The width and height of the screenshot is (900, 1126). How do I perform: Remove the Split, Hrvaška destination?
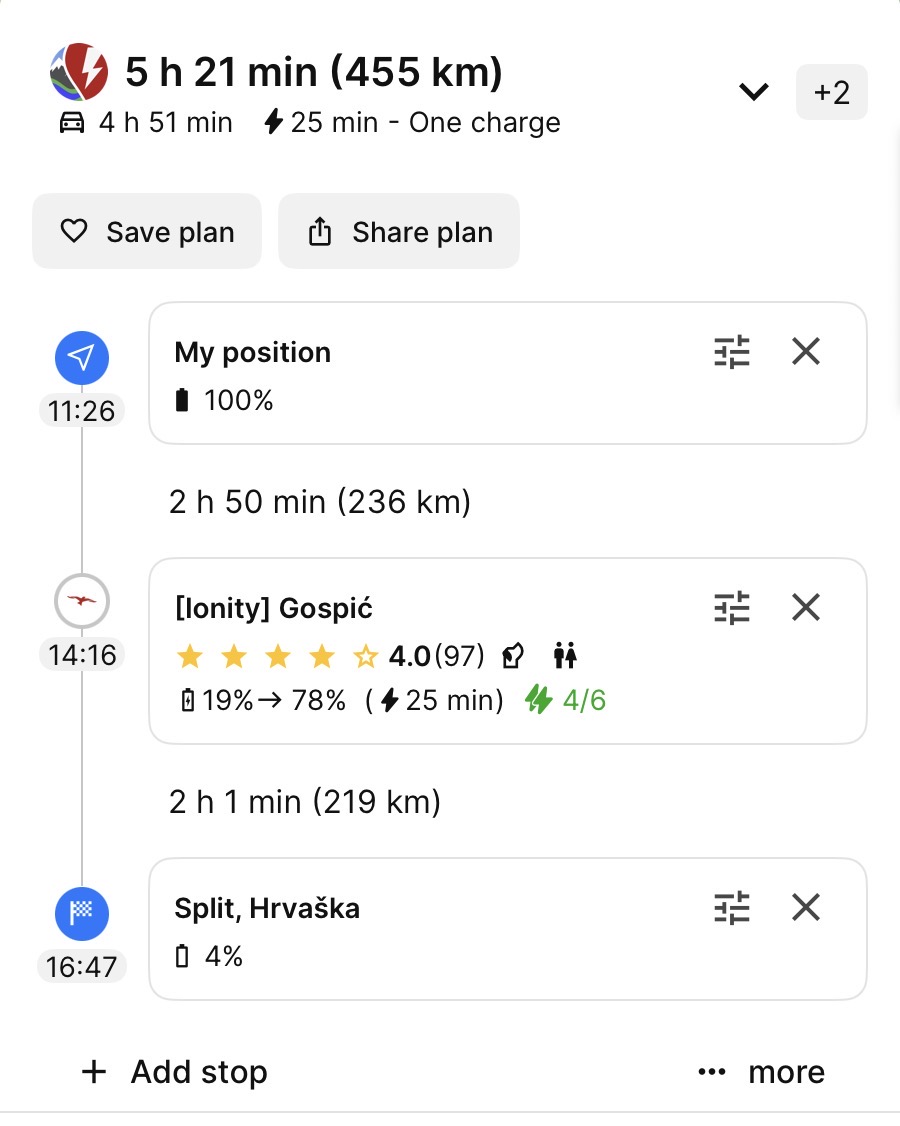806,908
